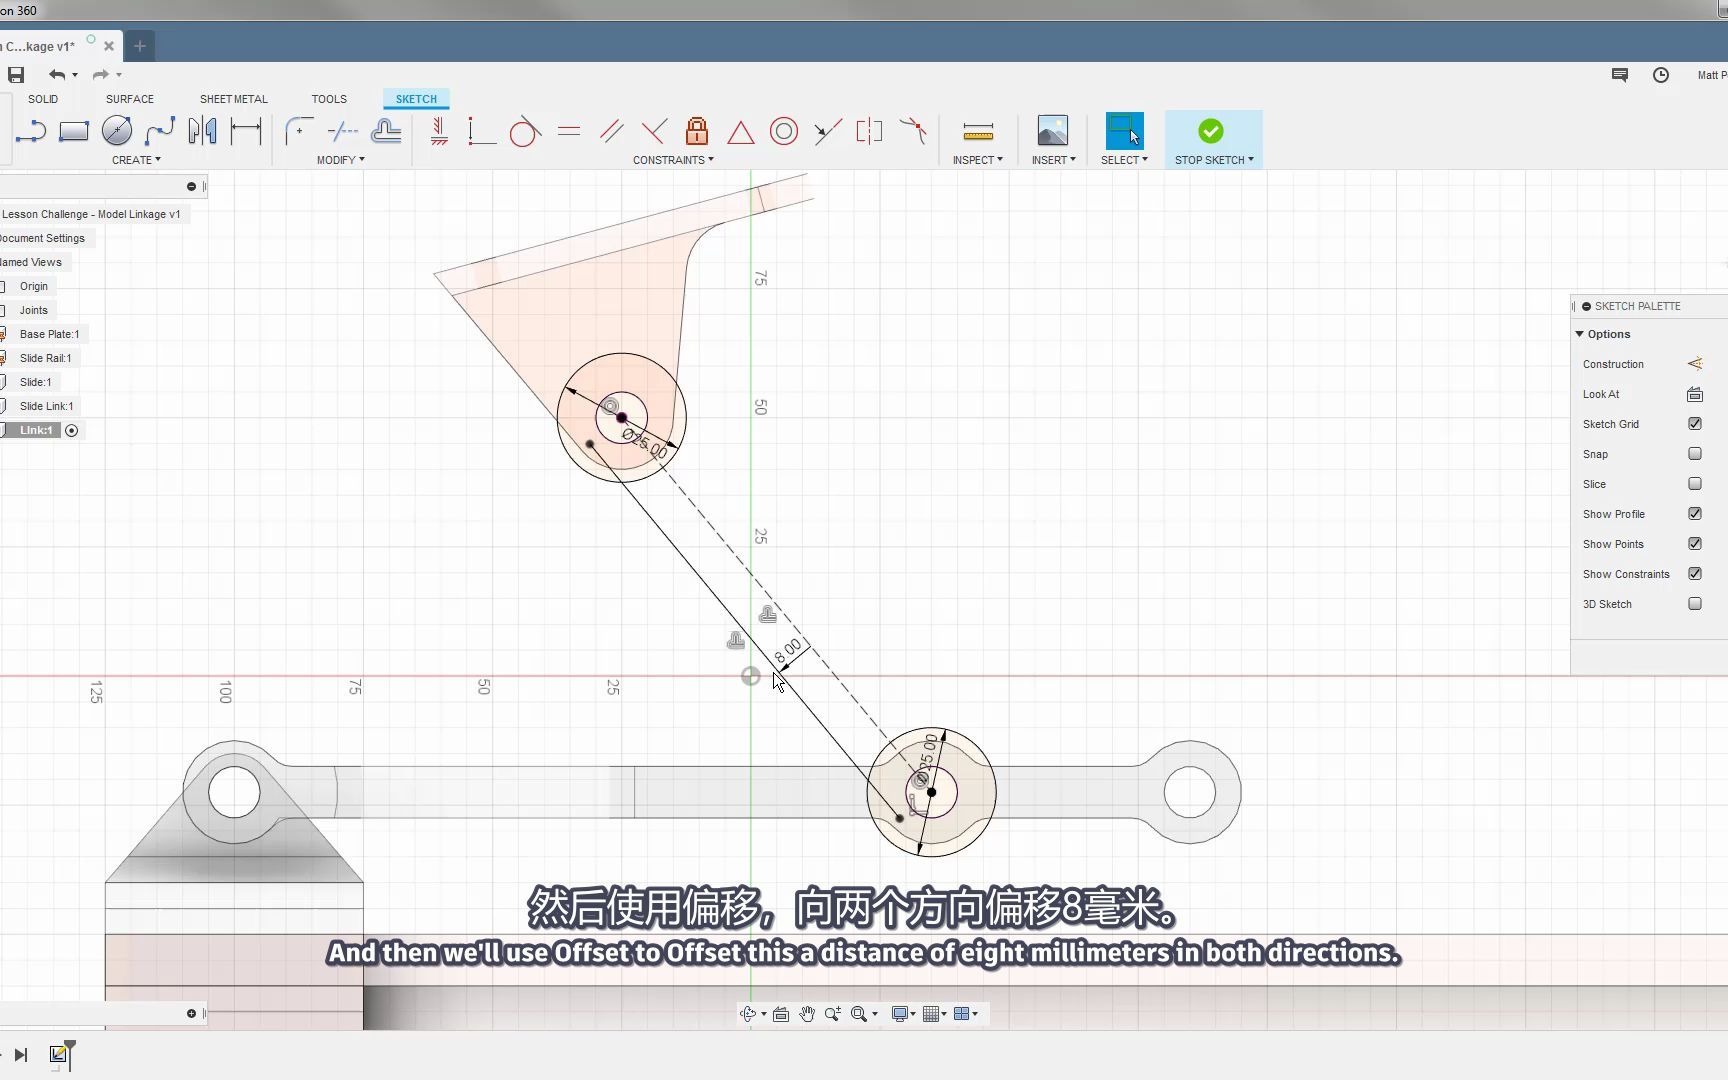Screen dimensions: 1728x1080
Task: Toggle the Sketch Grid checkbox
Action: (x=1695, y=423)
